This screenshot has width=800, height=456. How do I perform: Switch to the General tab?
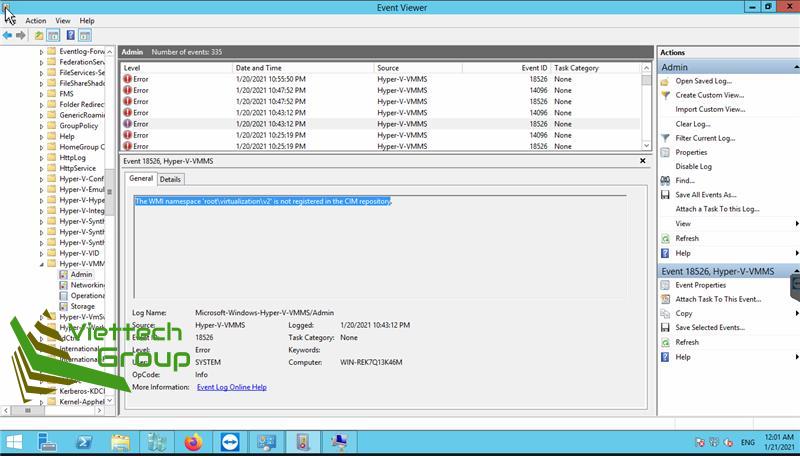(141, 179)
